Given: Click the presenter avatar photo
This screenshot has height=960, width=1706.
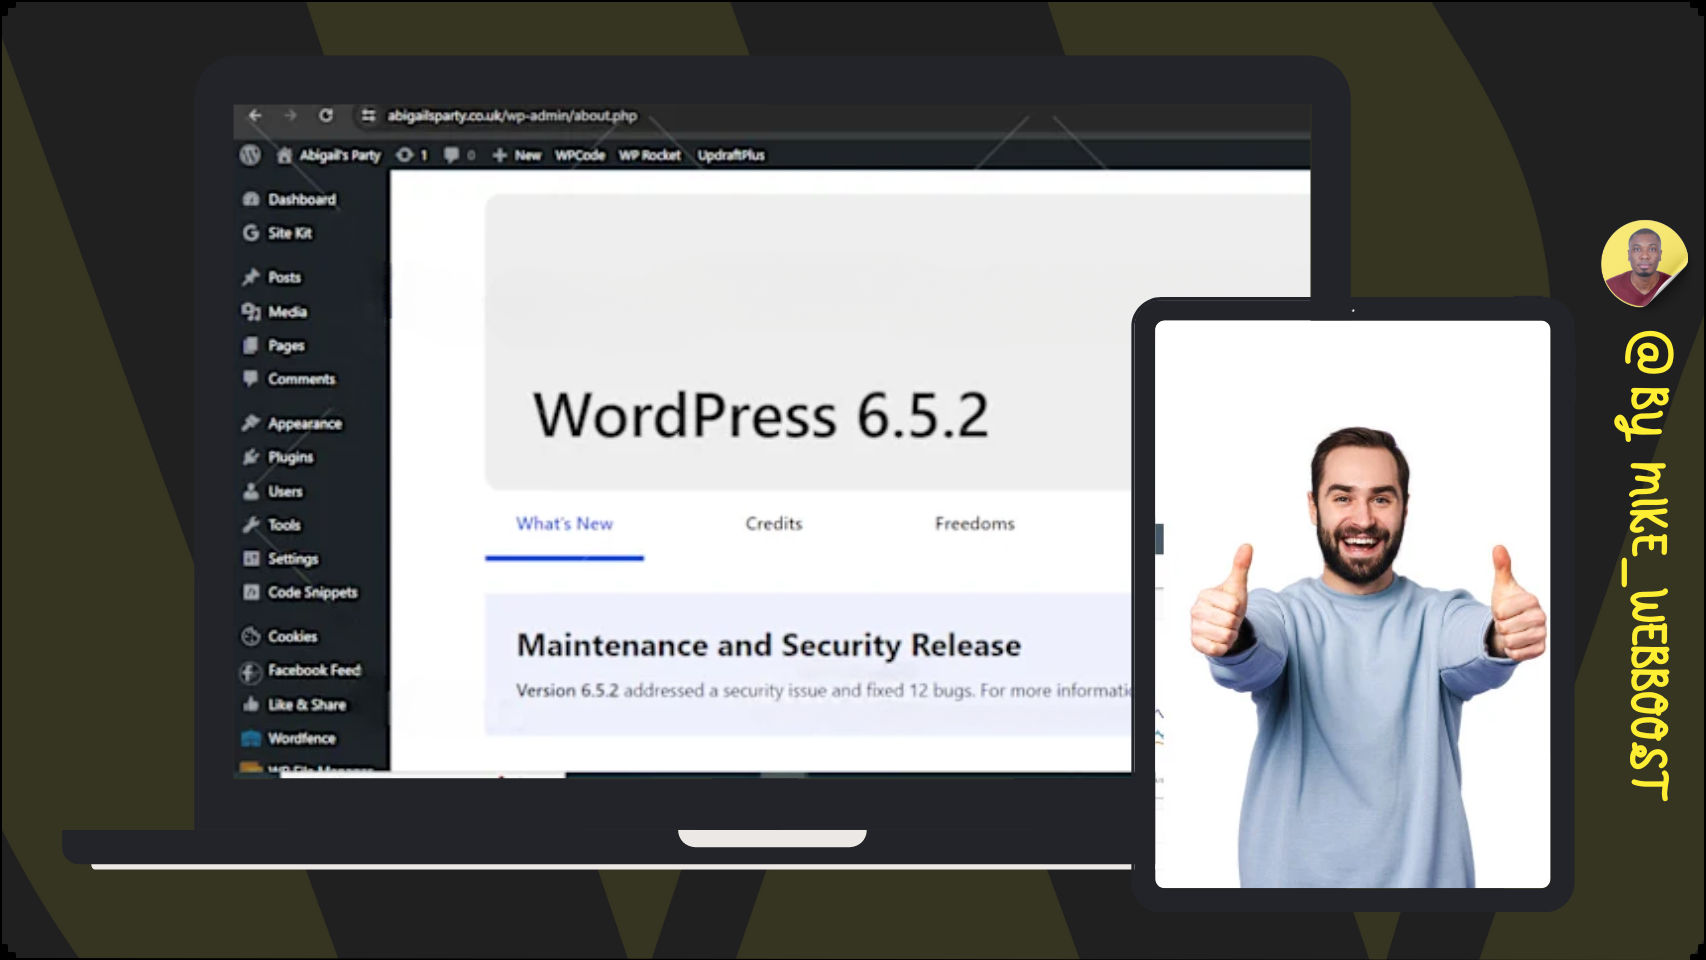Looking at the screenshot, I should tap(1643, 264).
